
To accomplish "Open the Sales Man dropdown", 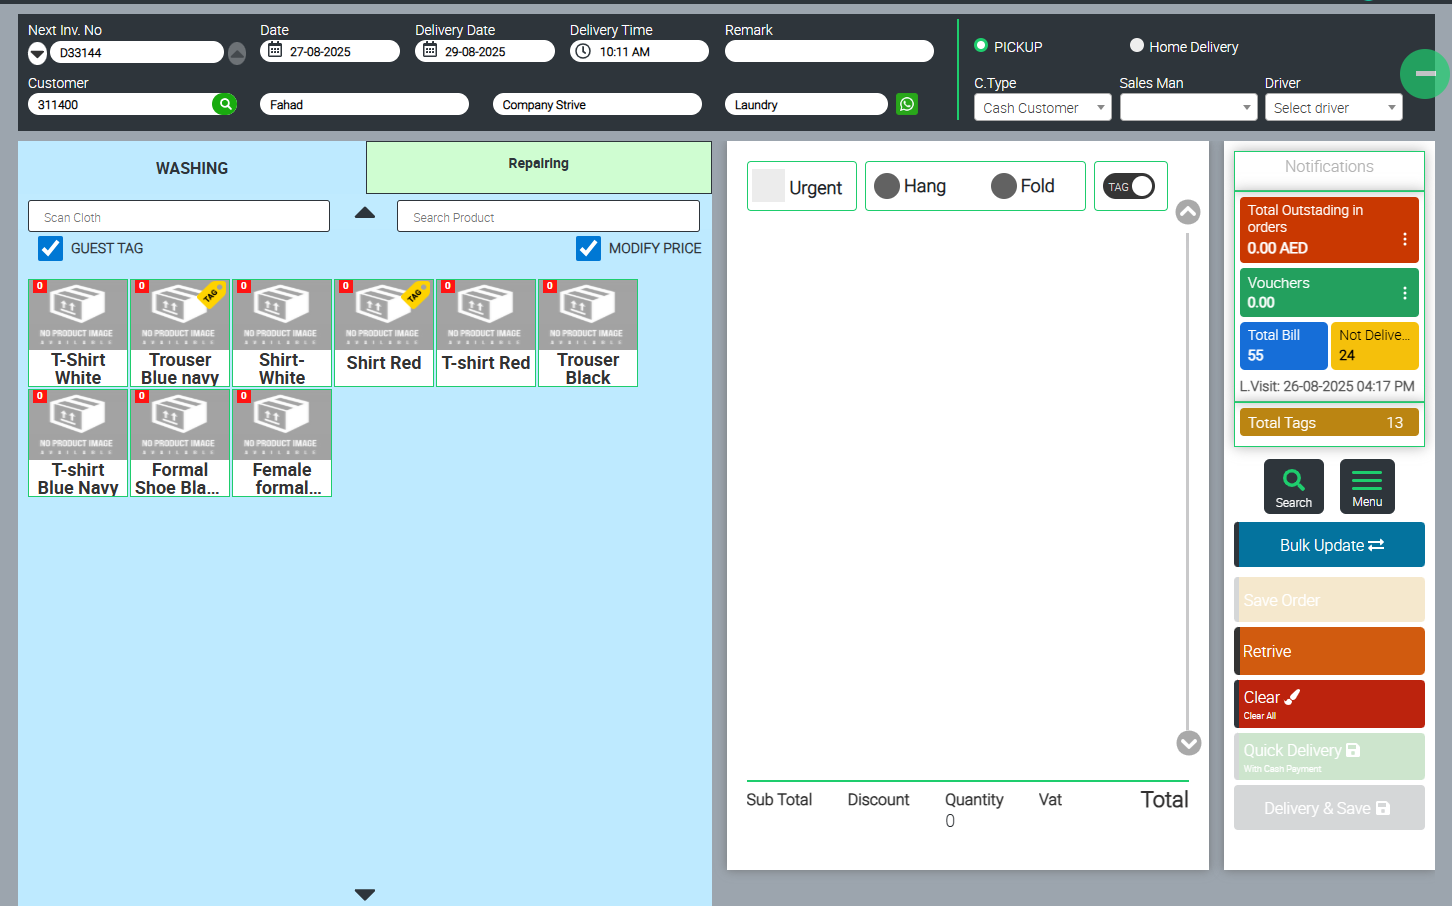I will 1187,108.
